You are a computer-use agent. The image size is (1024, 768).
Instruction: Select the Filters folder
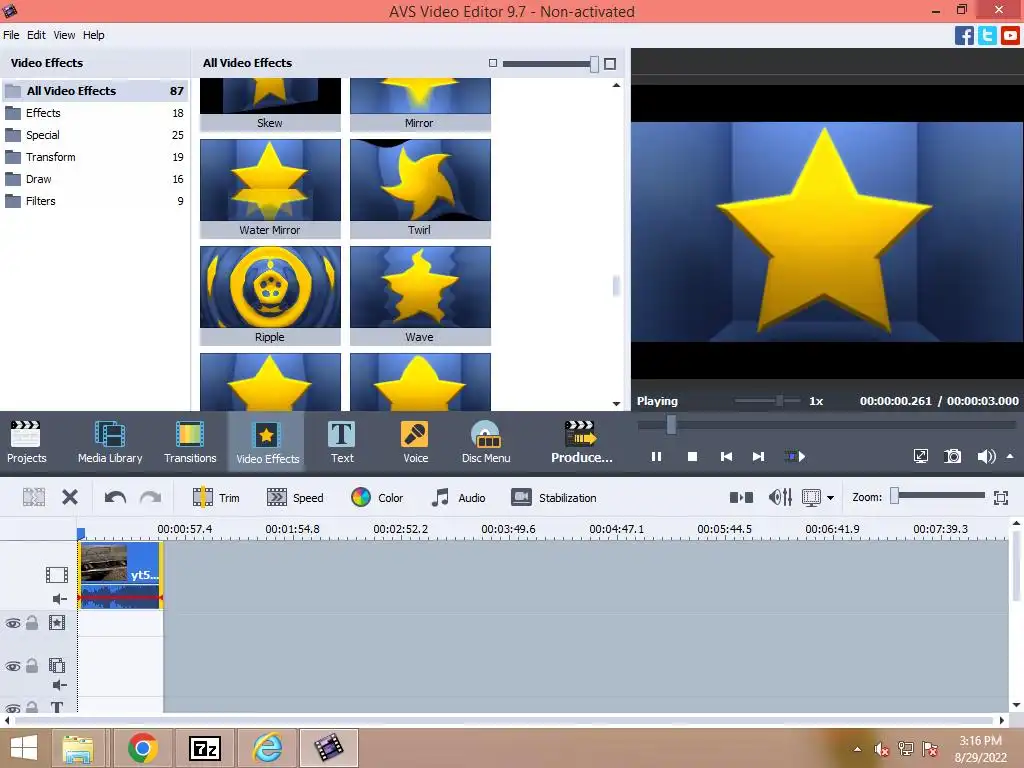coord(95,201)
